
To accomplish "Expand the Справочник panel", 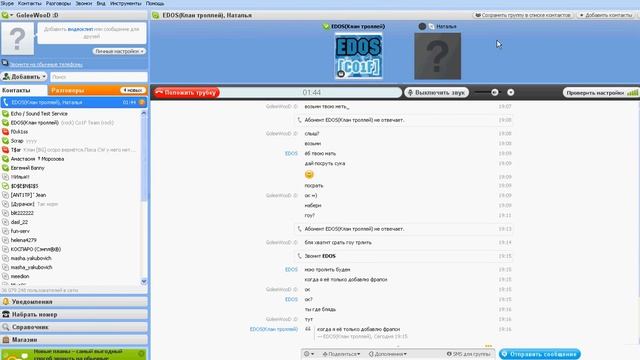I will coord(74,327).
